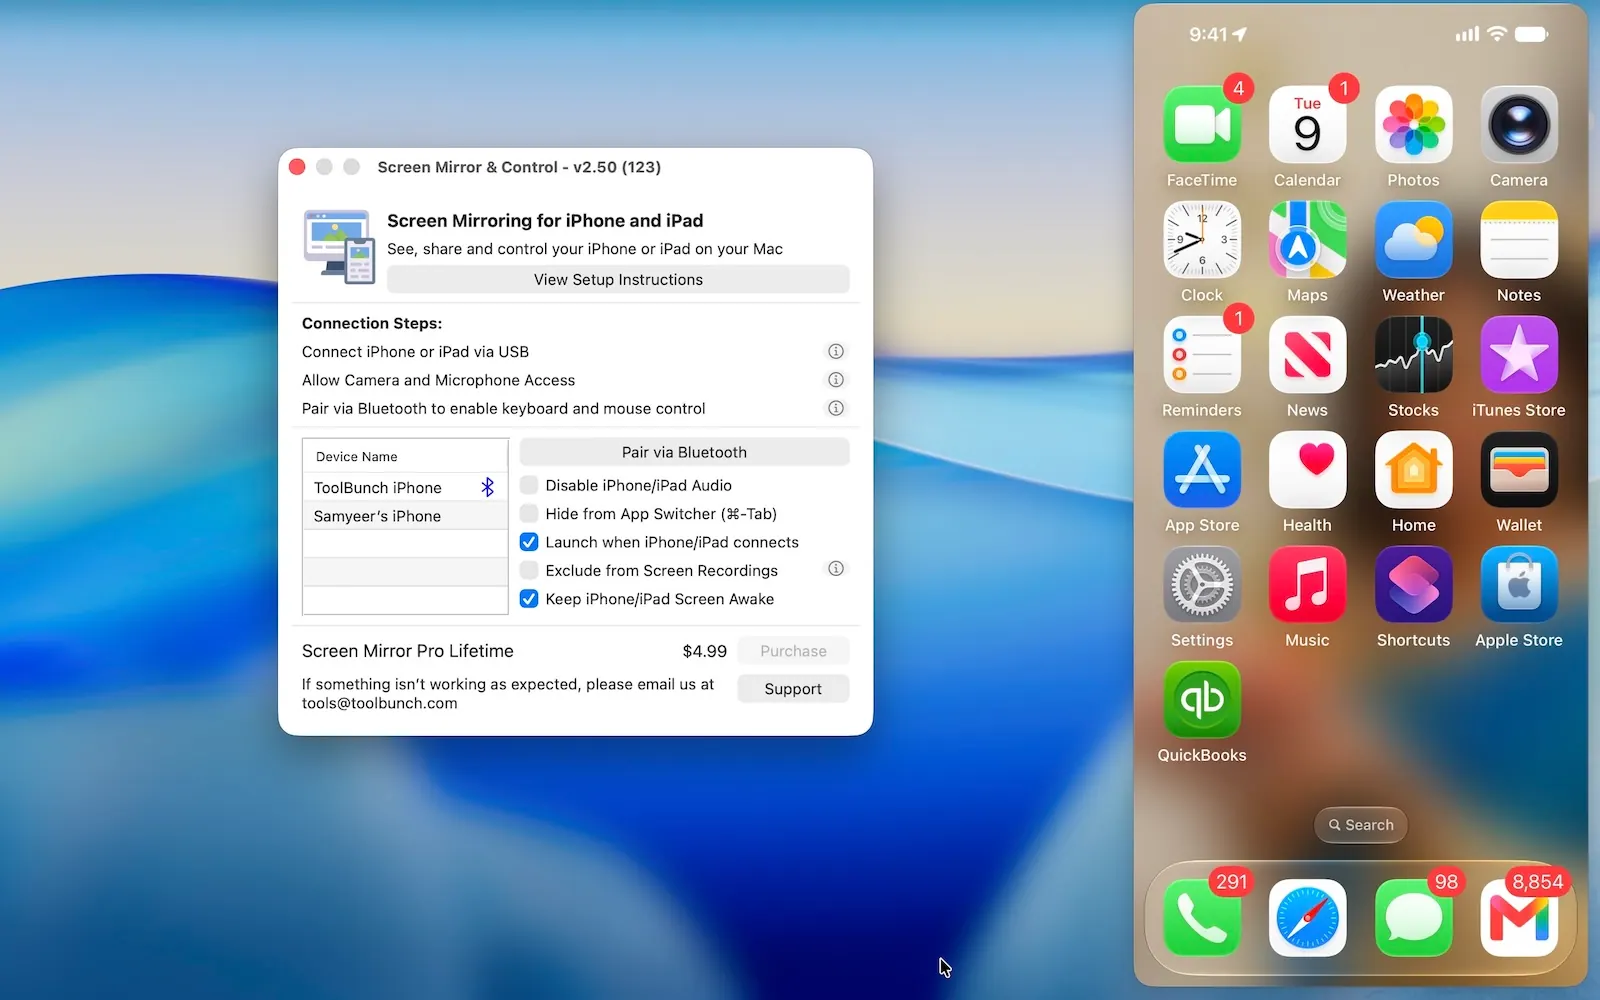
Task: Toggle Exclude from Screen Recordings checkbox
Action: [529, 570]
